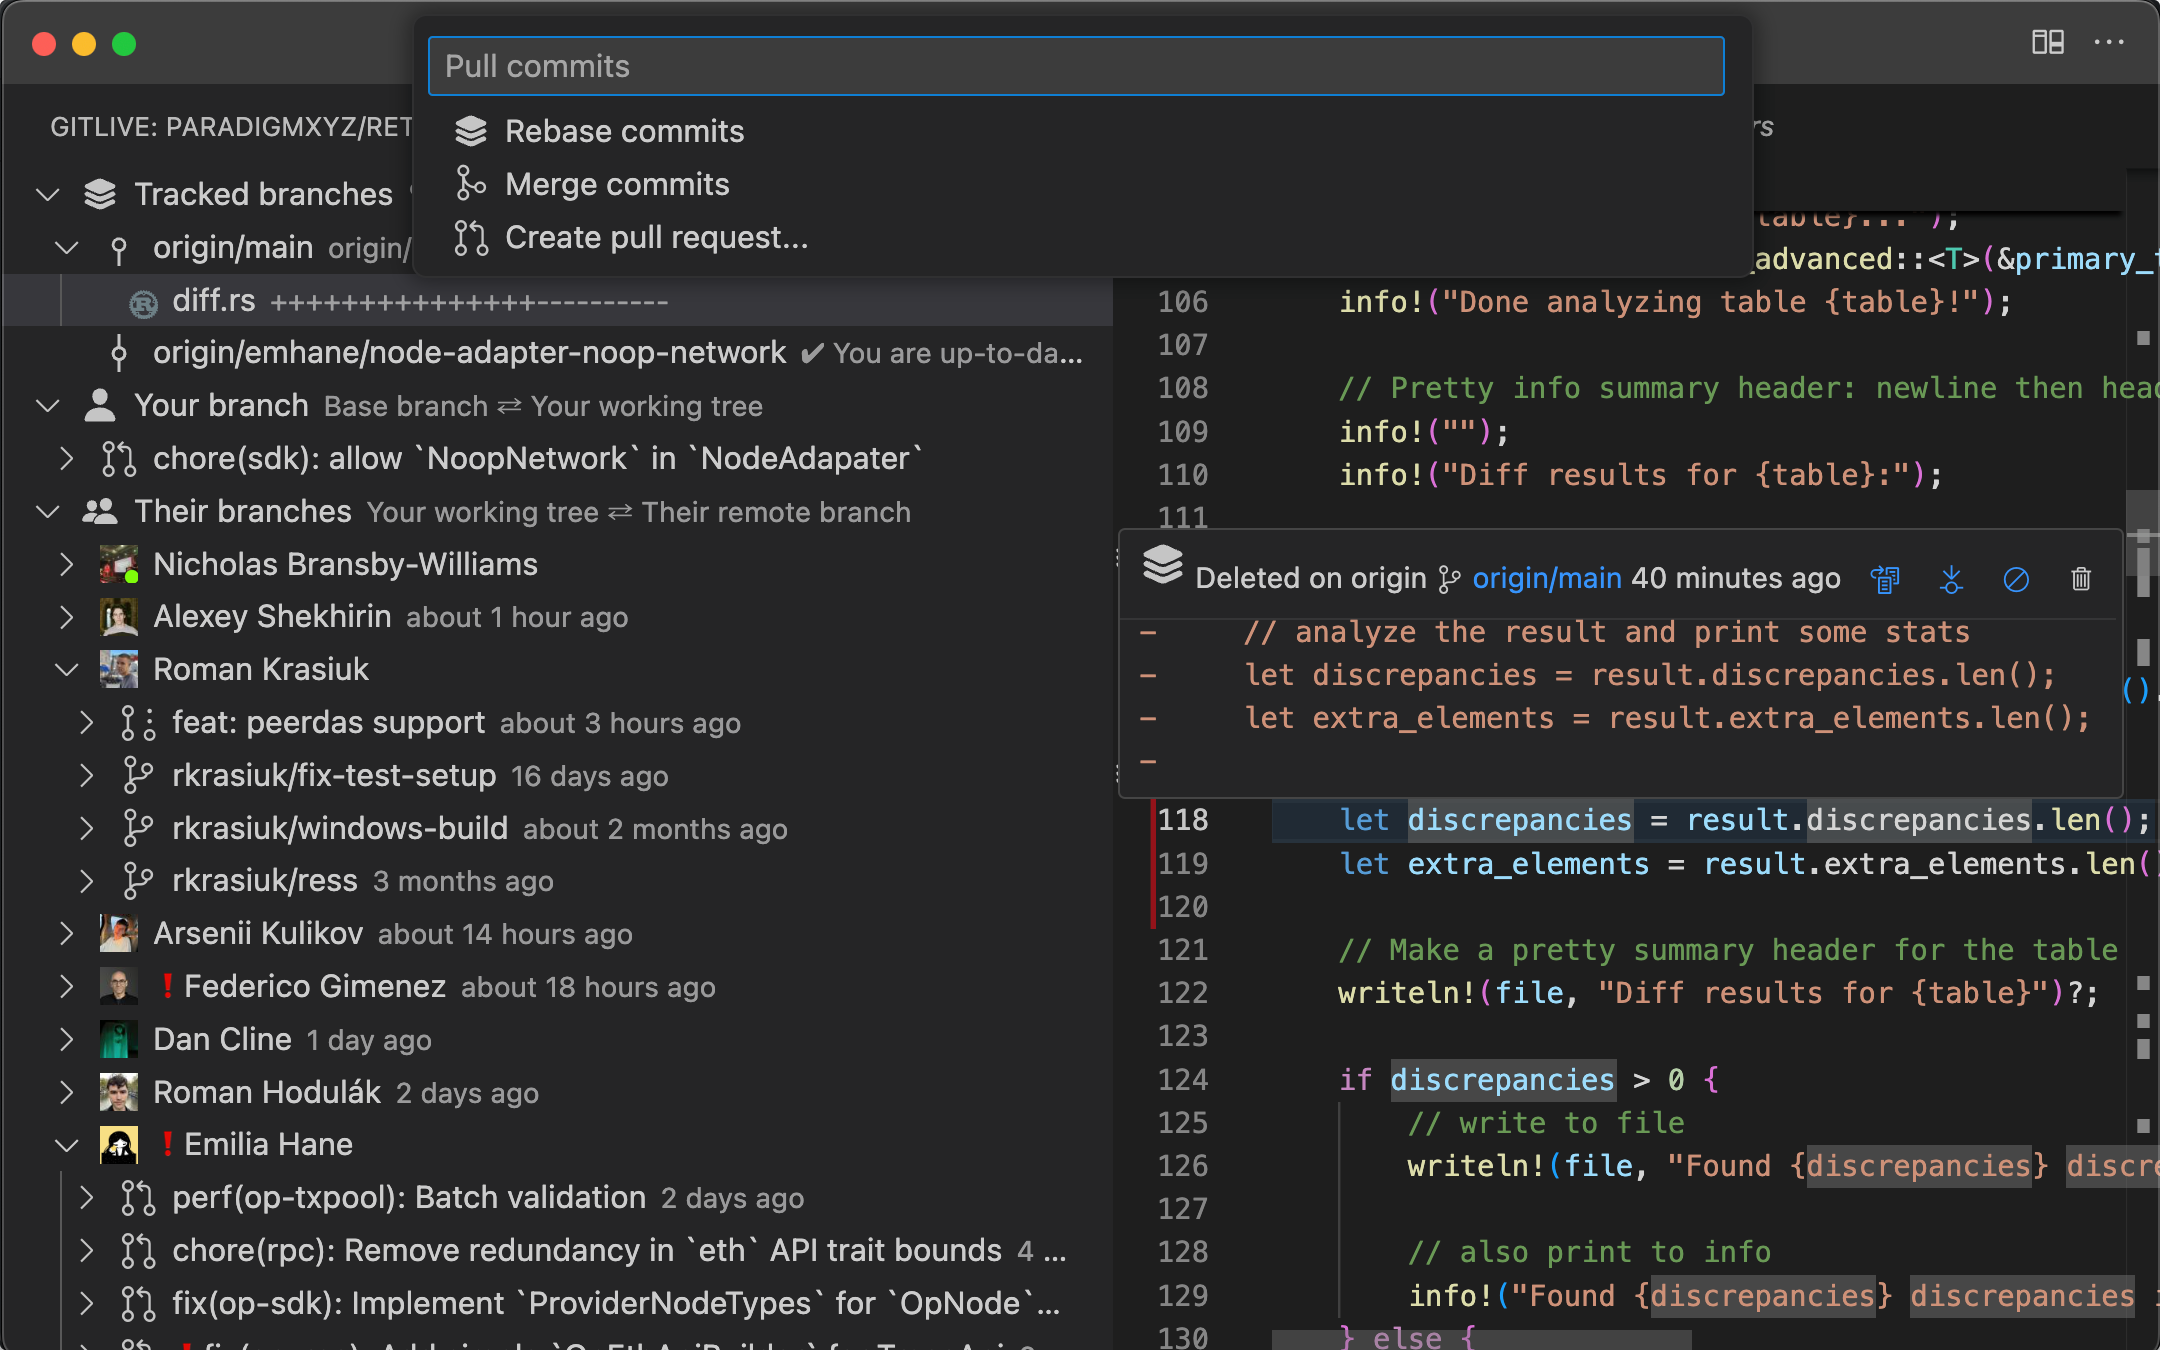
Task: Click writeln! on line 122
Action: tap(1406, 993)
